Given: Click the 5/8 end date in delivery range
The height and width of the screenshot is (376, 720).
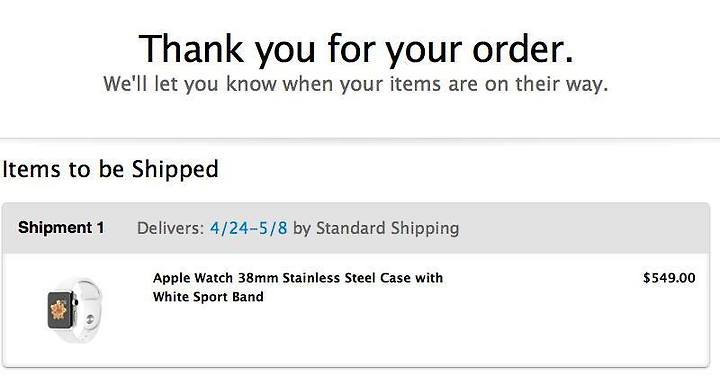Looking at the screenshot, I should pos(273,228).
